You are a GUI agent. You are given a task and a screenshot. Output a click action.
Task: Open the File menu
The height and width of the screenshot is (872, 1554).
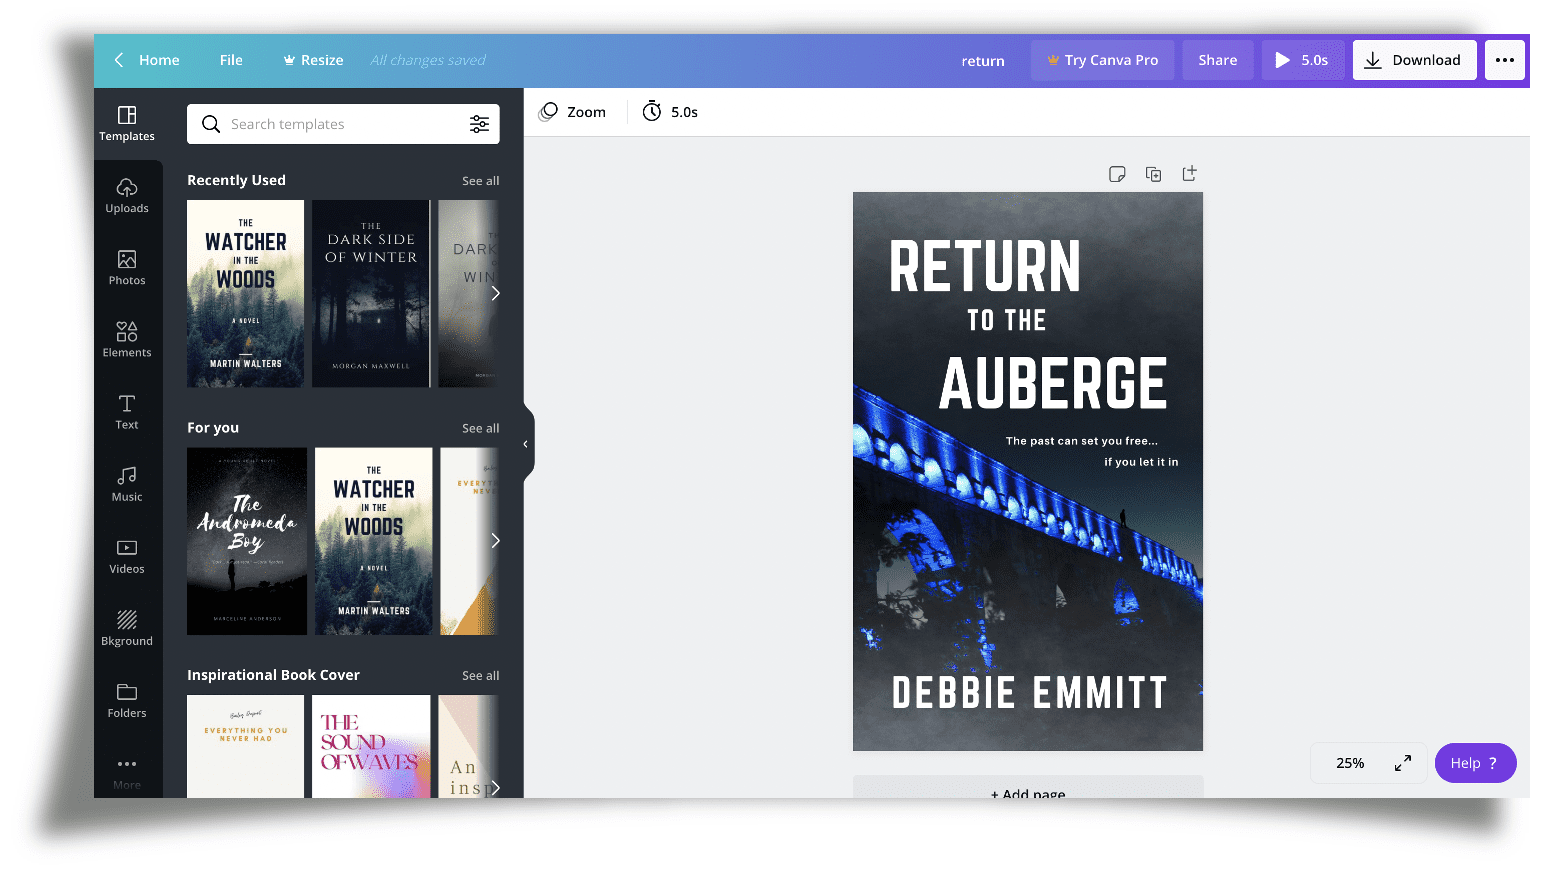pos(231,60)
